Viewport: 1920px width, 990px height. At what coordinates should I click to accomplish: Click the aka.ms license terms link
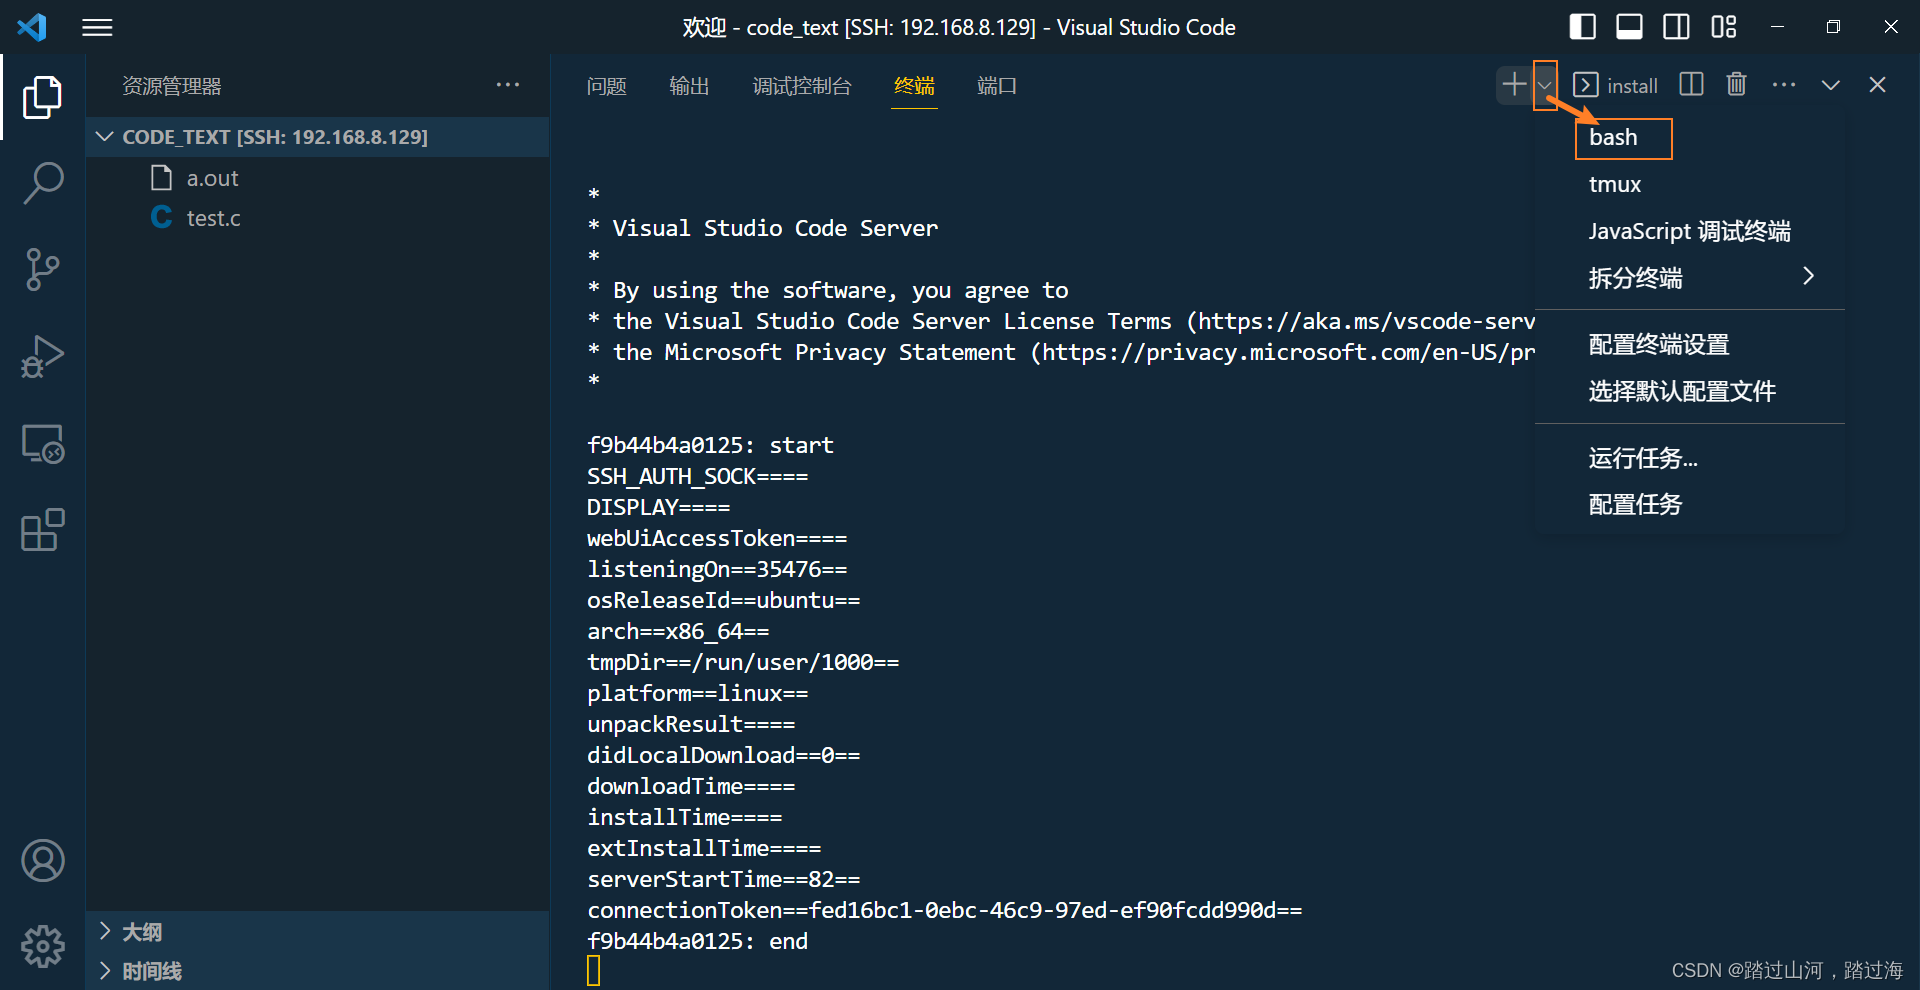1366,321
